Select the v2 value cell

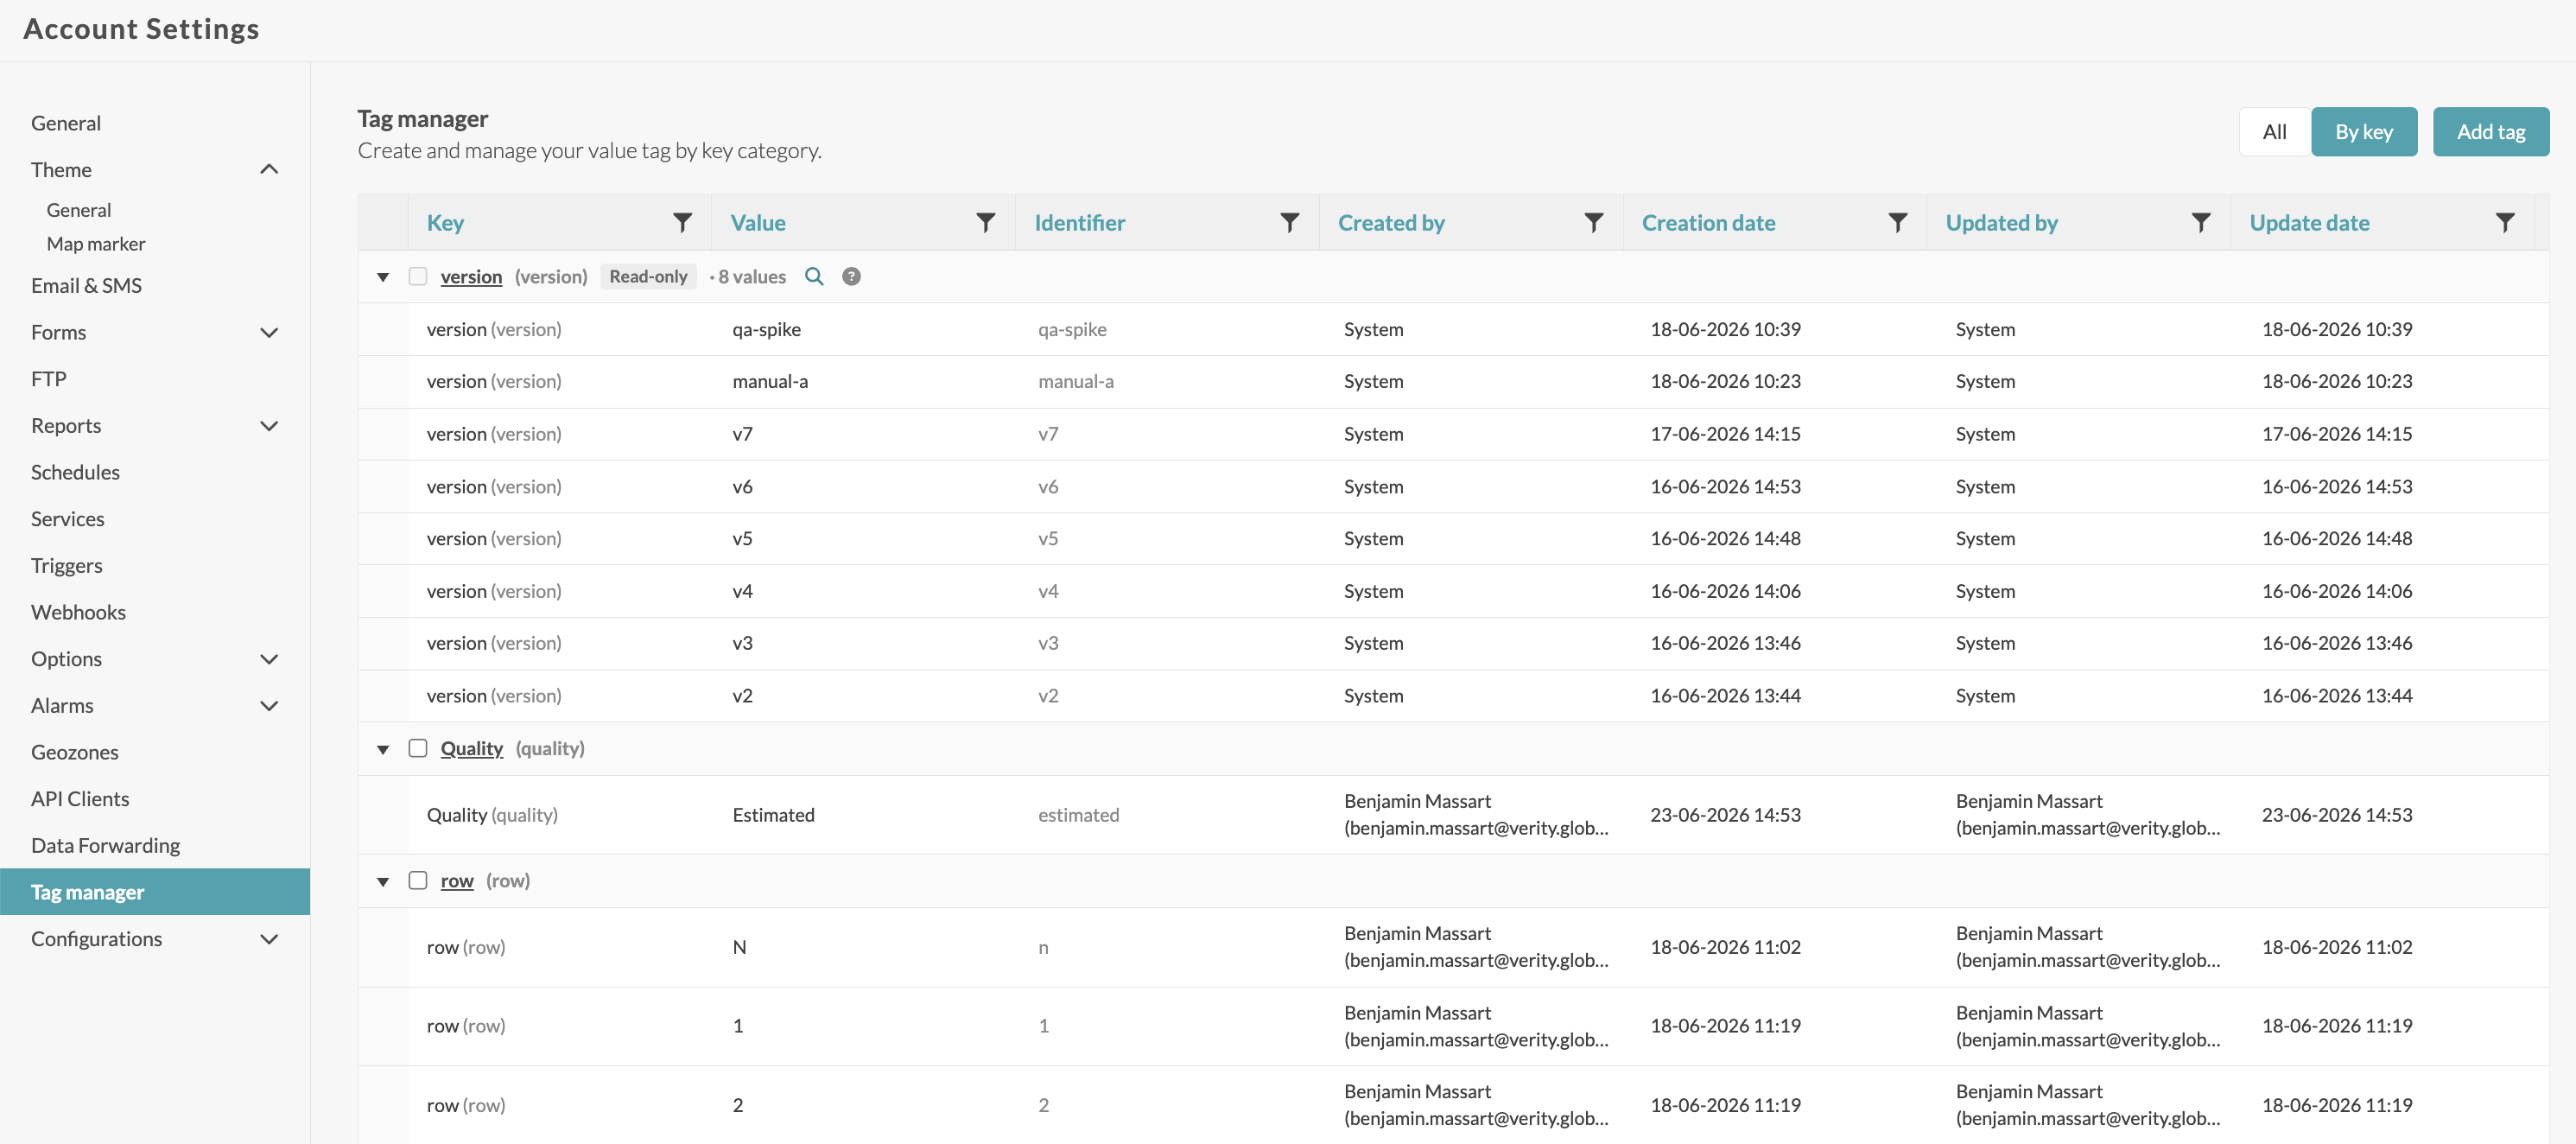[742, 696]
